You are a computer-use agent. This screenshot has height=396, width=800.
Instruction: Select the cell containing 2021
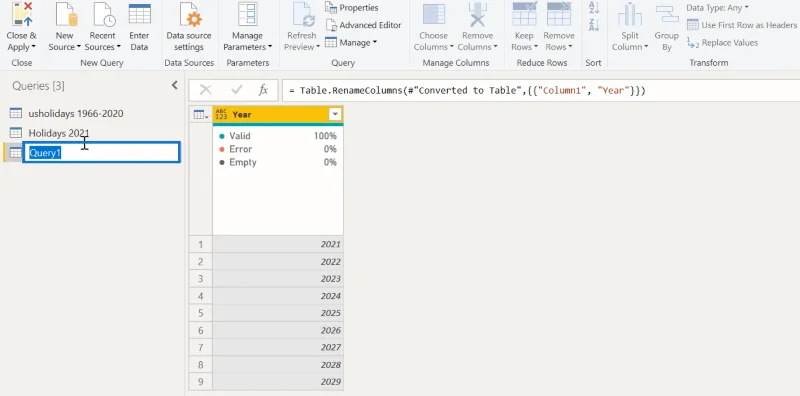[x=278, y=244]
